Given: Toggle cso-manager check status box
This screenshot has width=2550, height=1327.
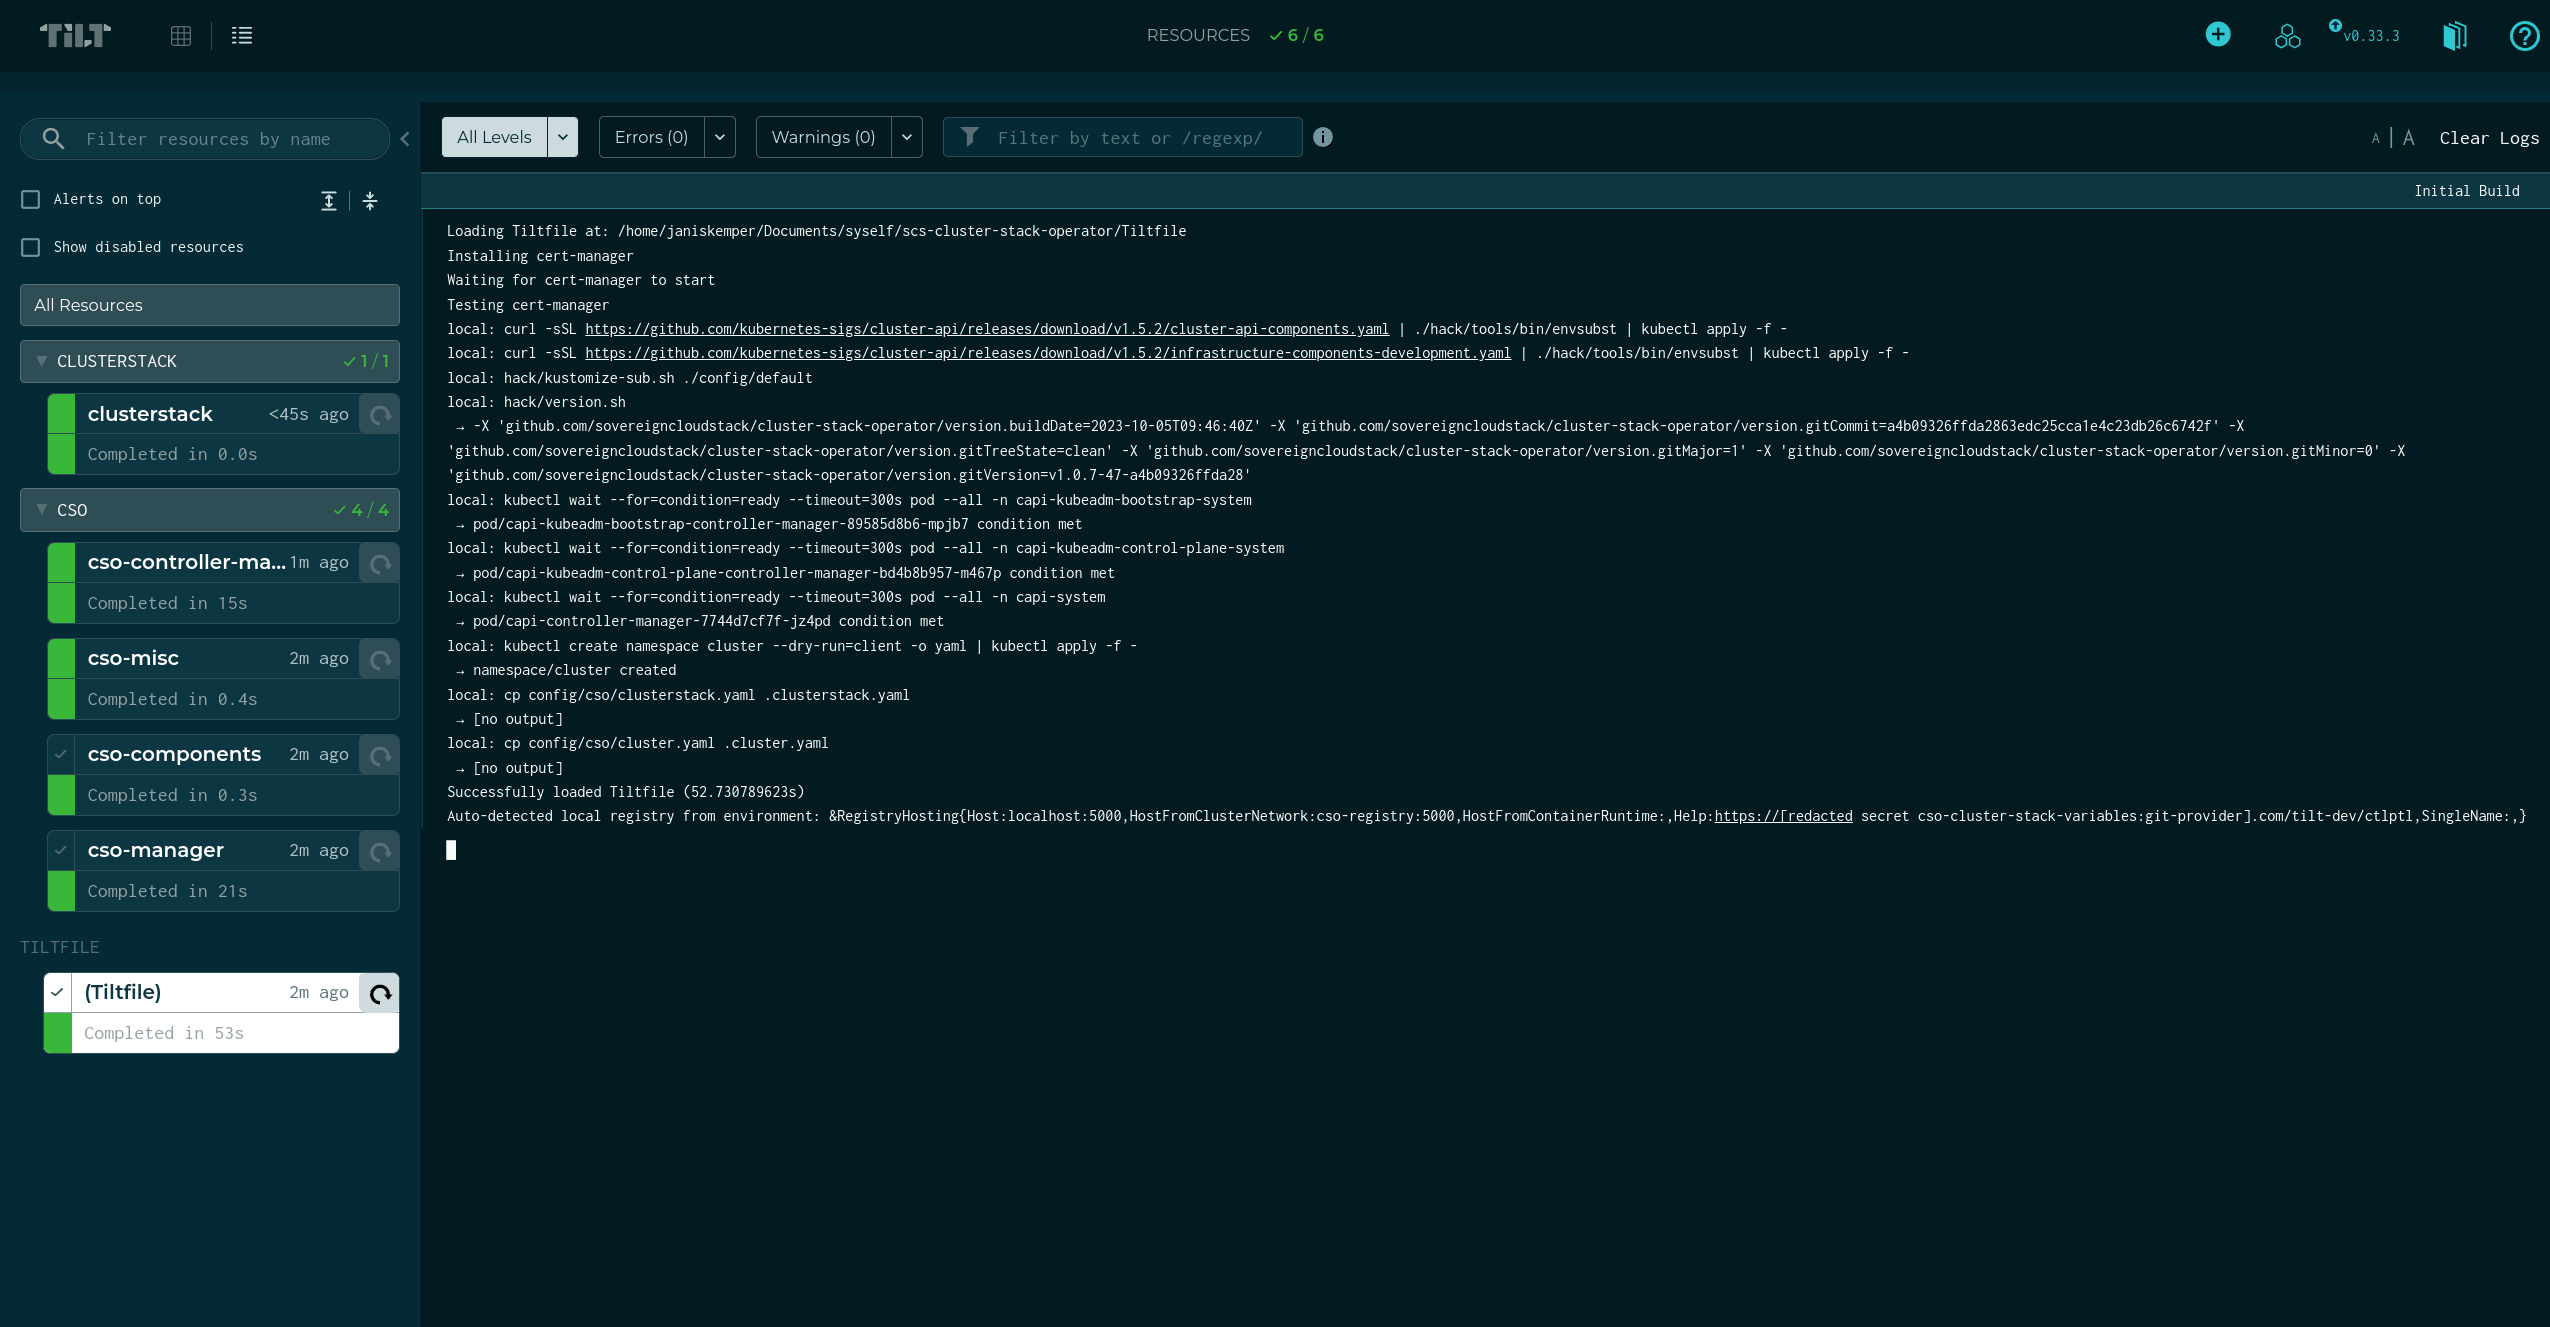Looking at the screenshot, I should pos(61,850).
